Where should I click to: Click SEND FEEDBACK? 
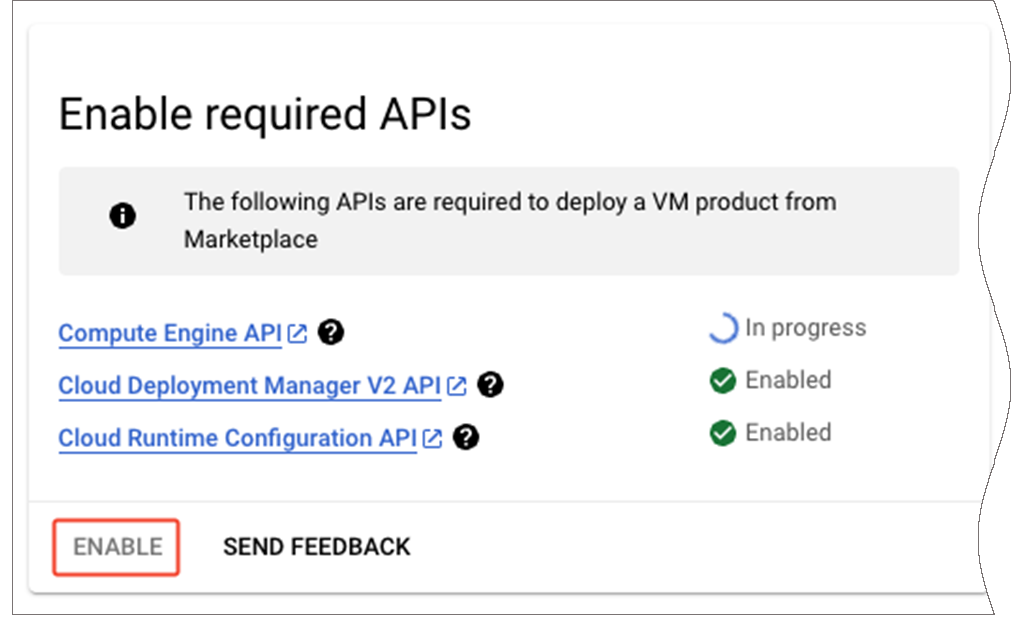tap(317, 547)
